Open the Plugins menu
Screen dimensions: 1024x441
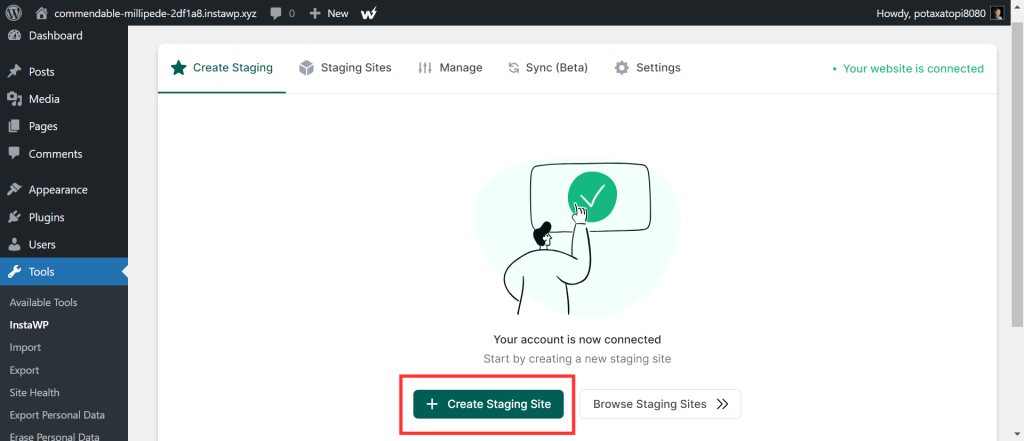(x=64, y=218)
